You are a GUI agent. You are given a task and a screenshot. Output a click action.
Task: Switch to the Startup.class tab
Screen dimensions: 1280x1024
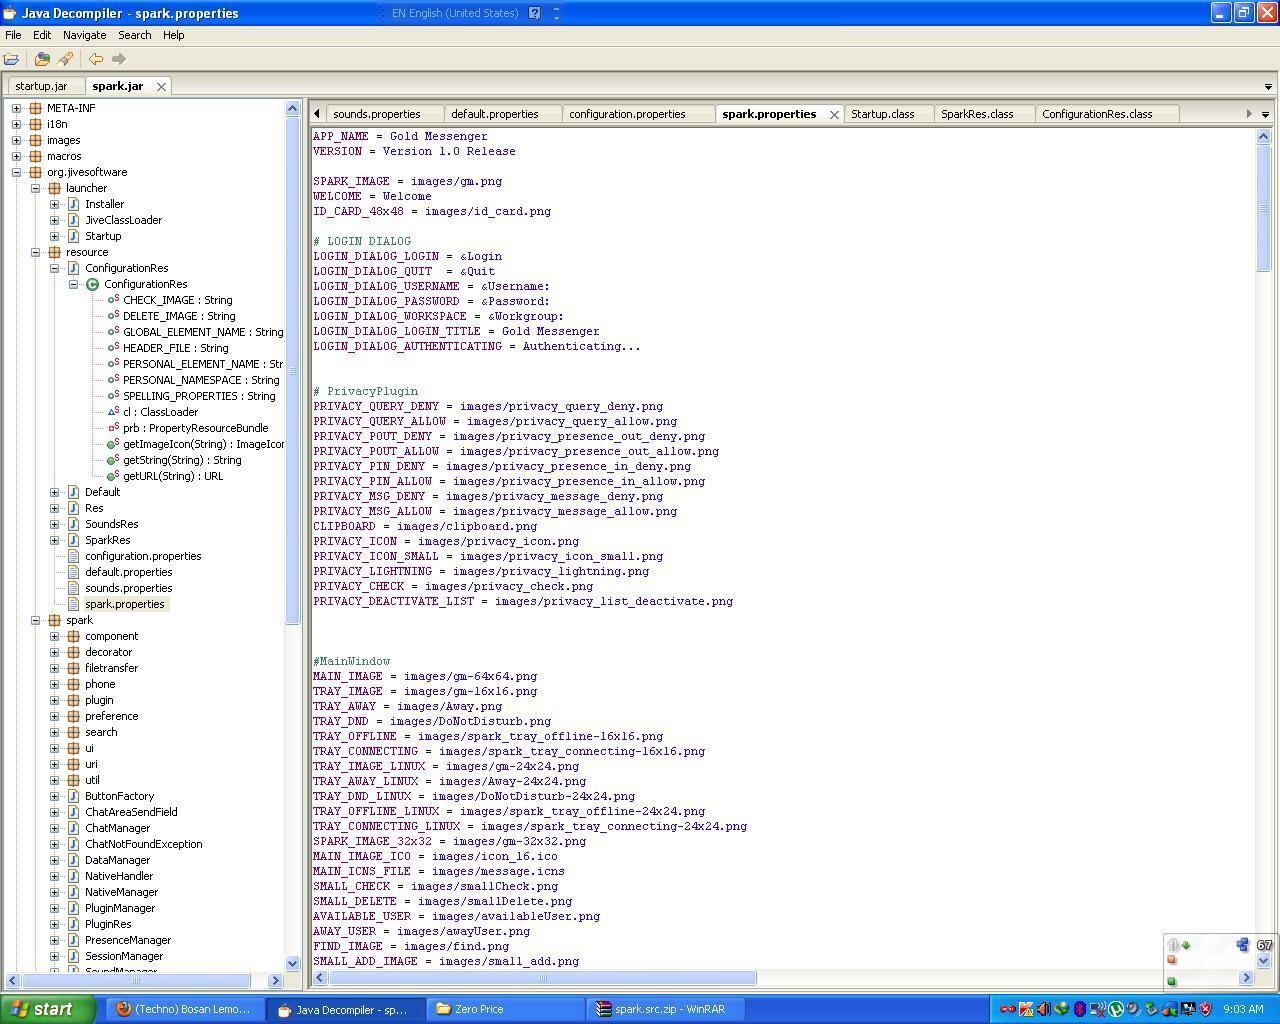click(x=882, y=114)
